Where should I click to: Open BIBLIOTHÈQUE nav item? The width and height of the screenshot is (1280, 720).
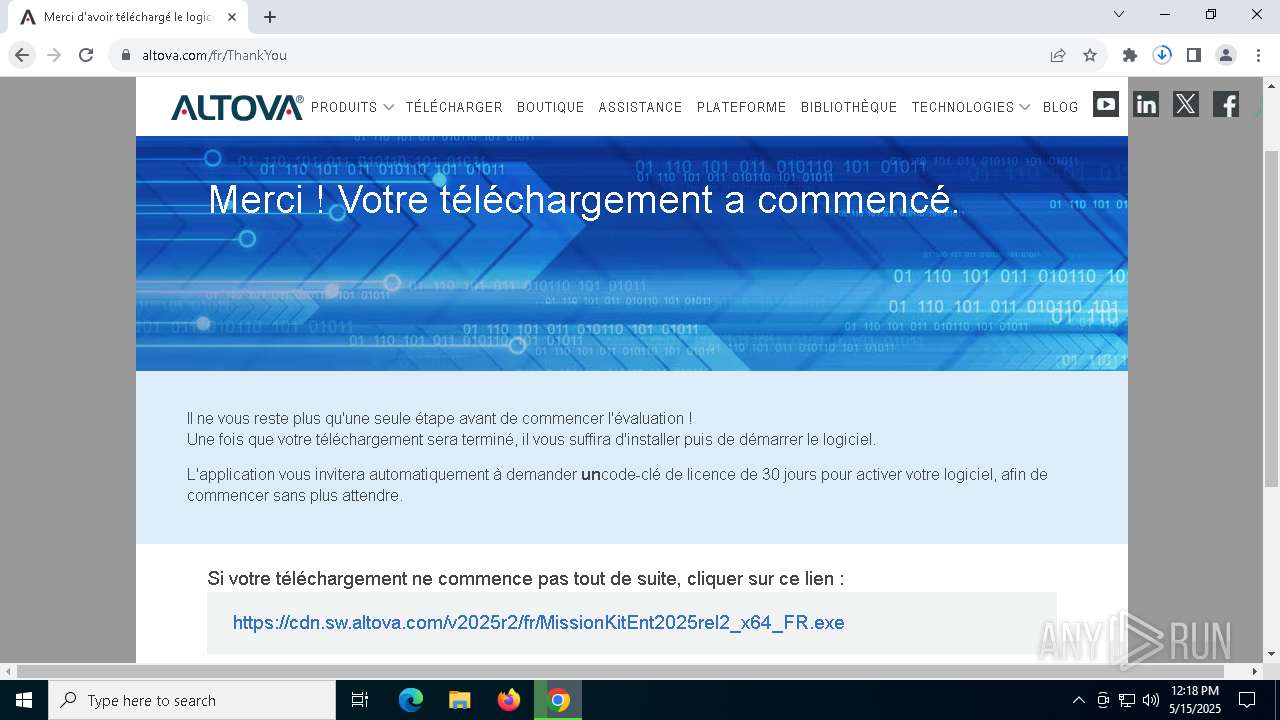coord(849,107)
